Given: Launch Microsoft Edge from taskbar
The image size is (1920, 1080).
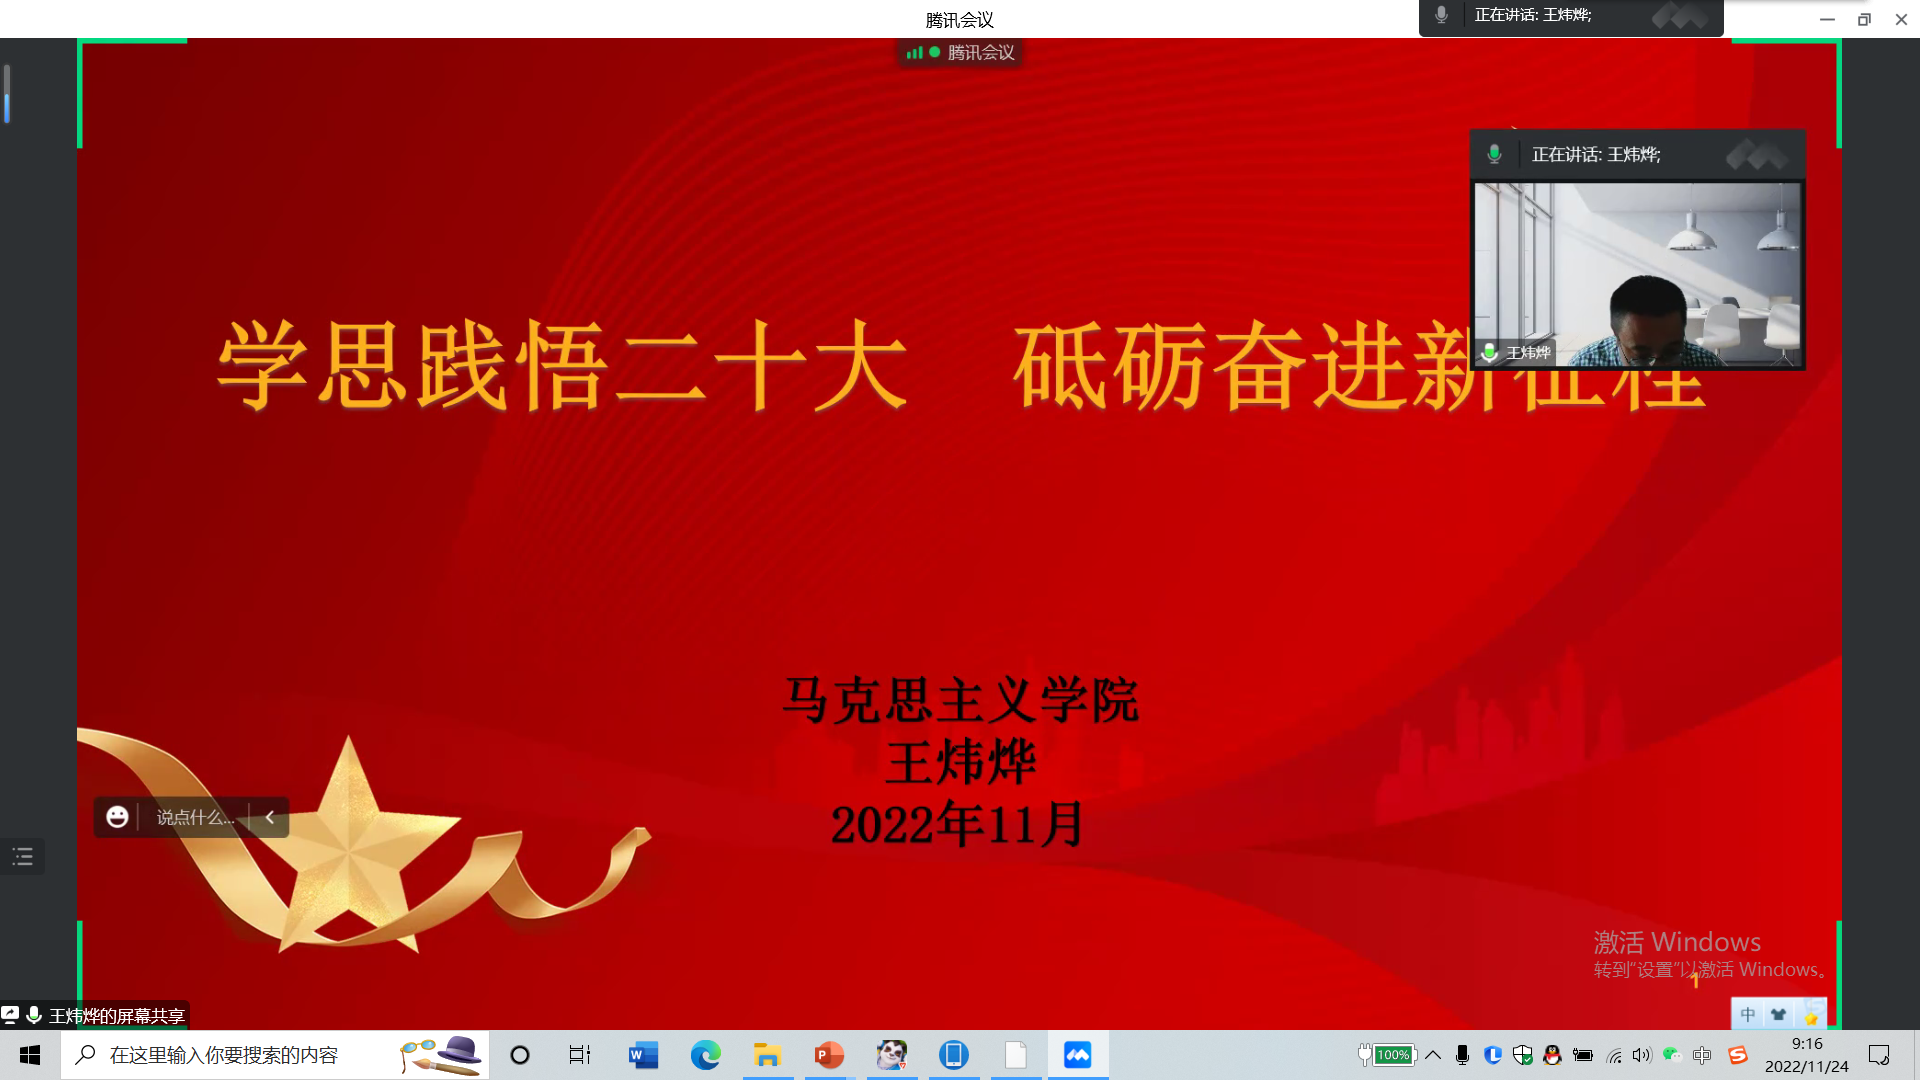Looking at the screenshot, I should pyautogui.click(x=705, y=1055).
